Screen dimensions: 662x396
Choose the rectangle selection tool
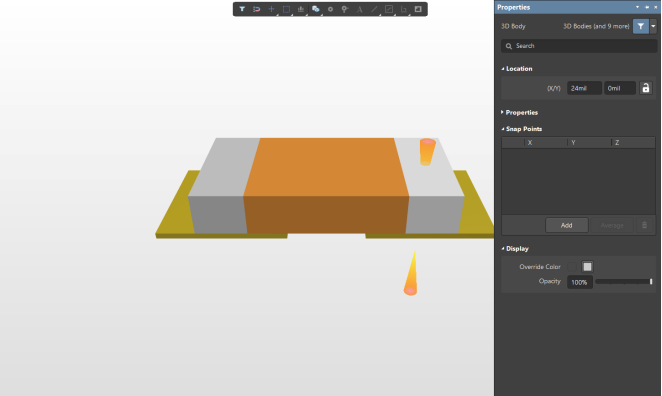coord(286,9)
